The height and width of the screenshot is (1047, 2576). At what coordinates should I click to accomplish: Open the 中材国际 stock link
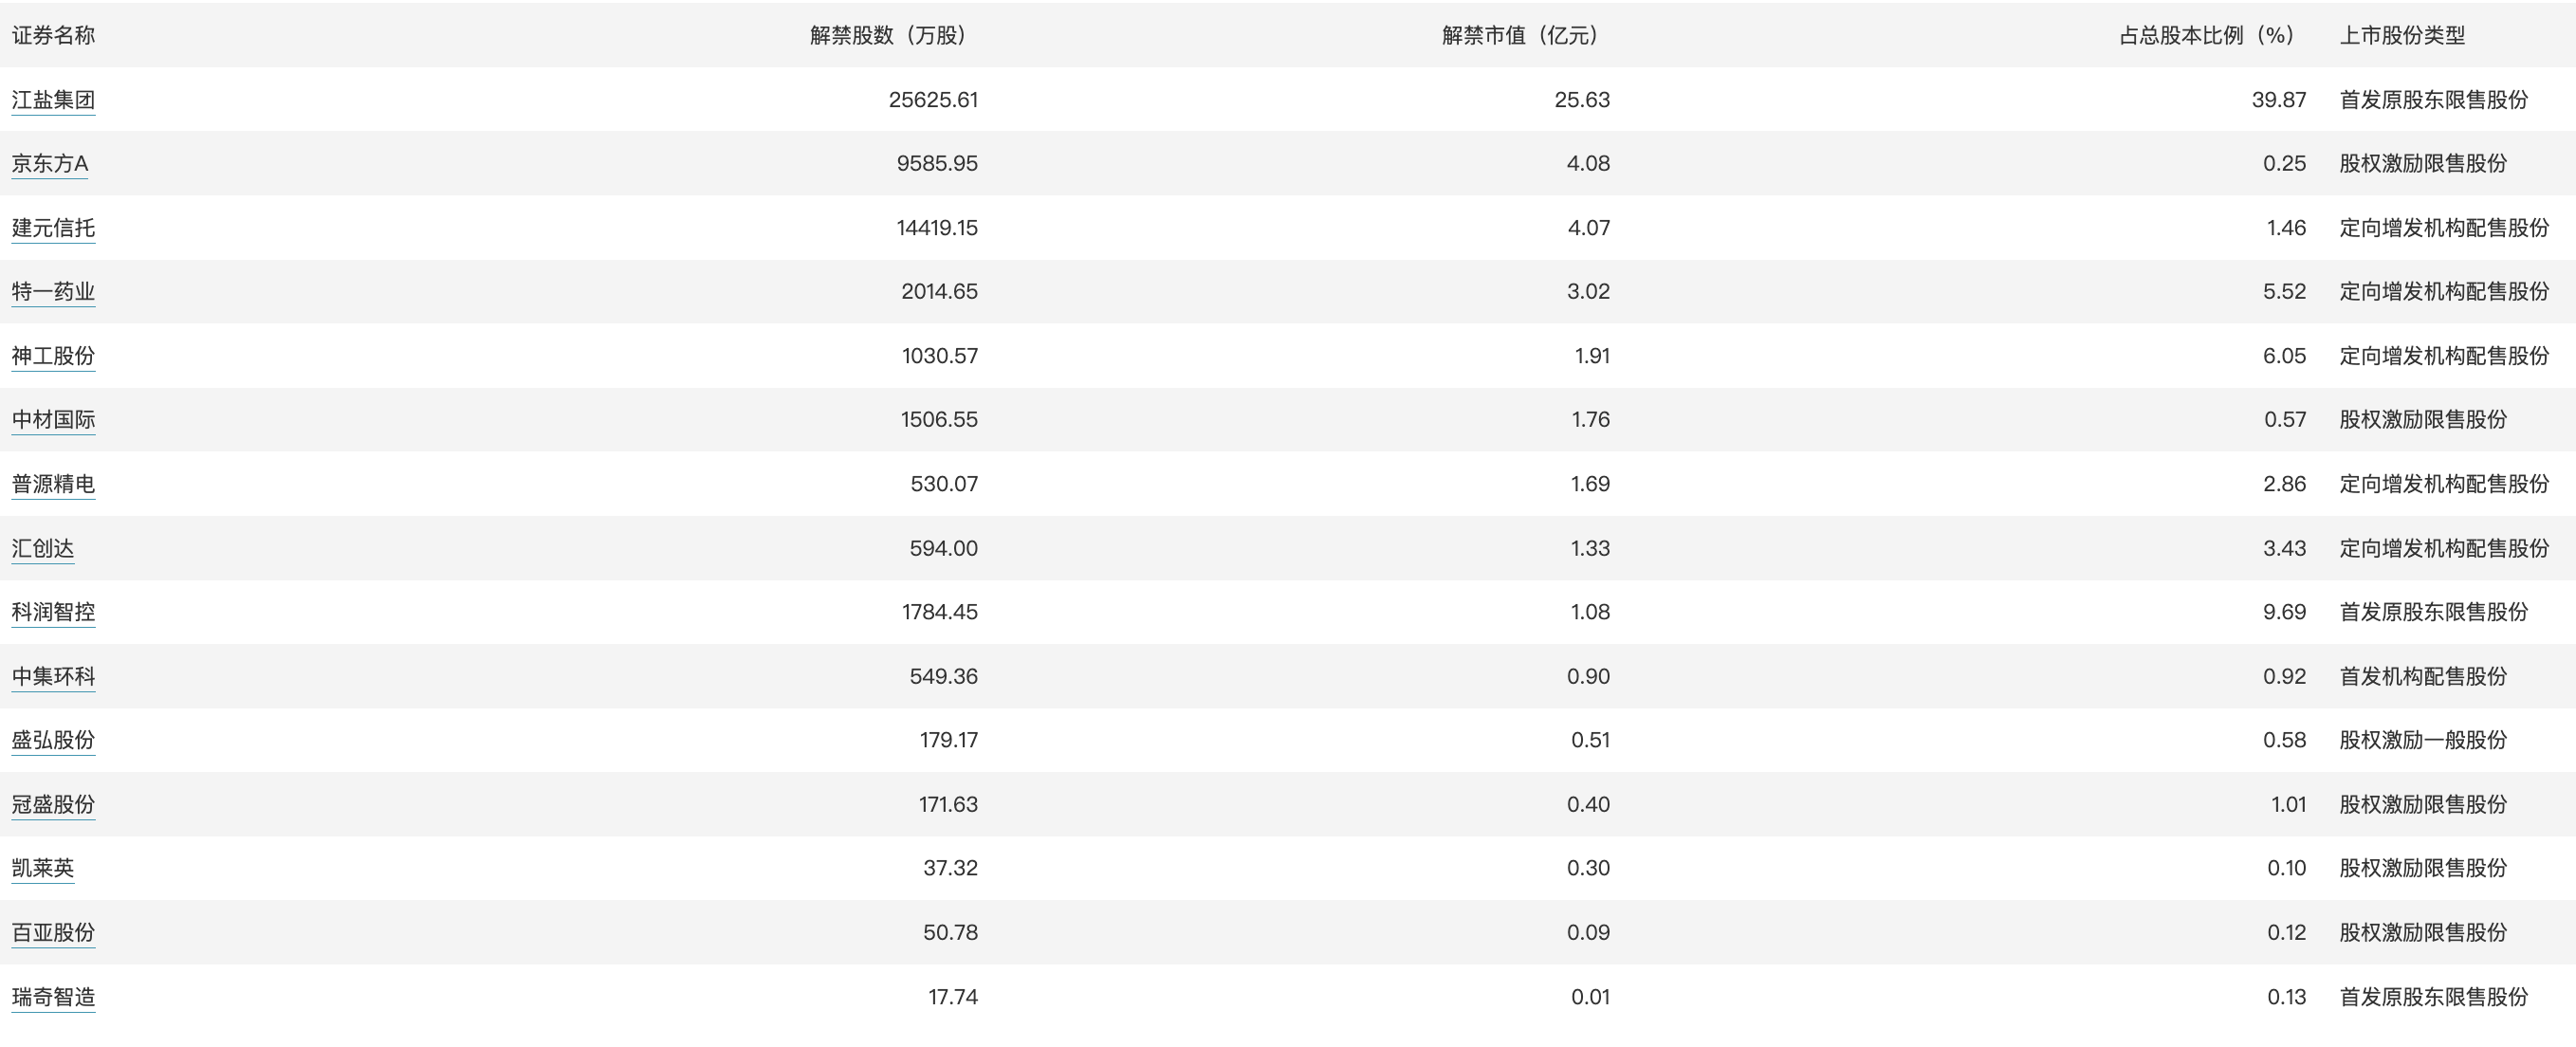pos(53,420)
